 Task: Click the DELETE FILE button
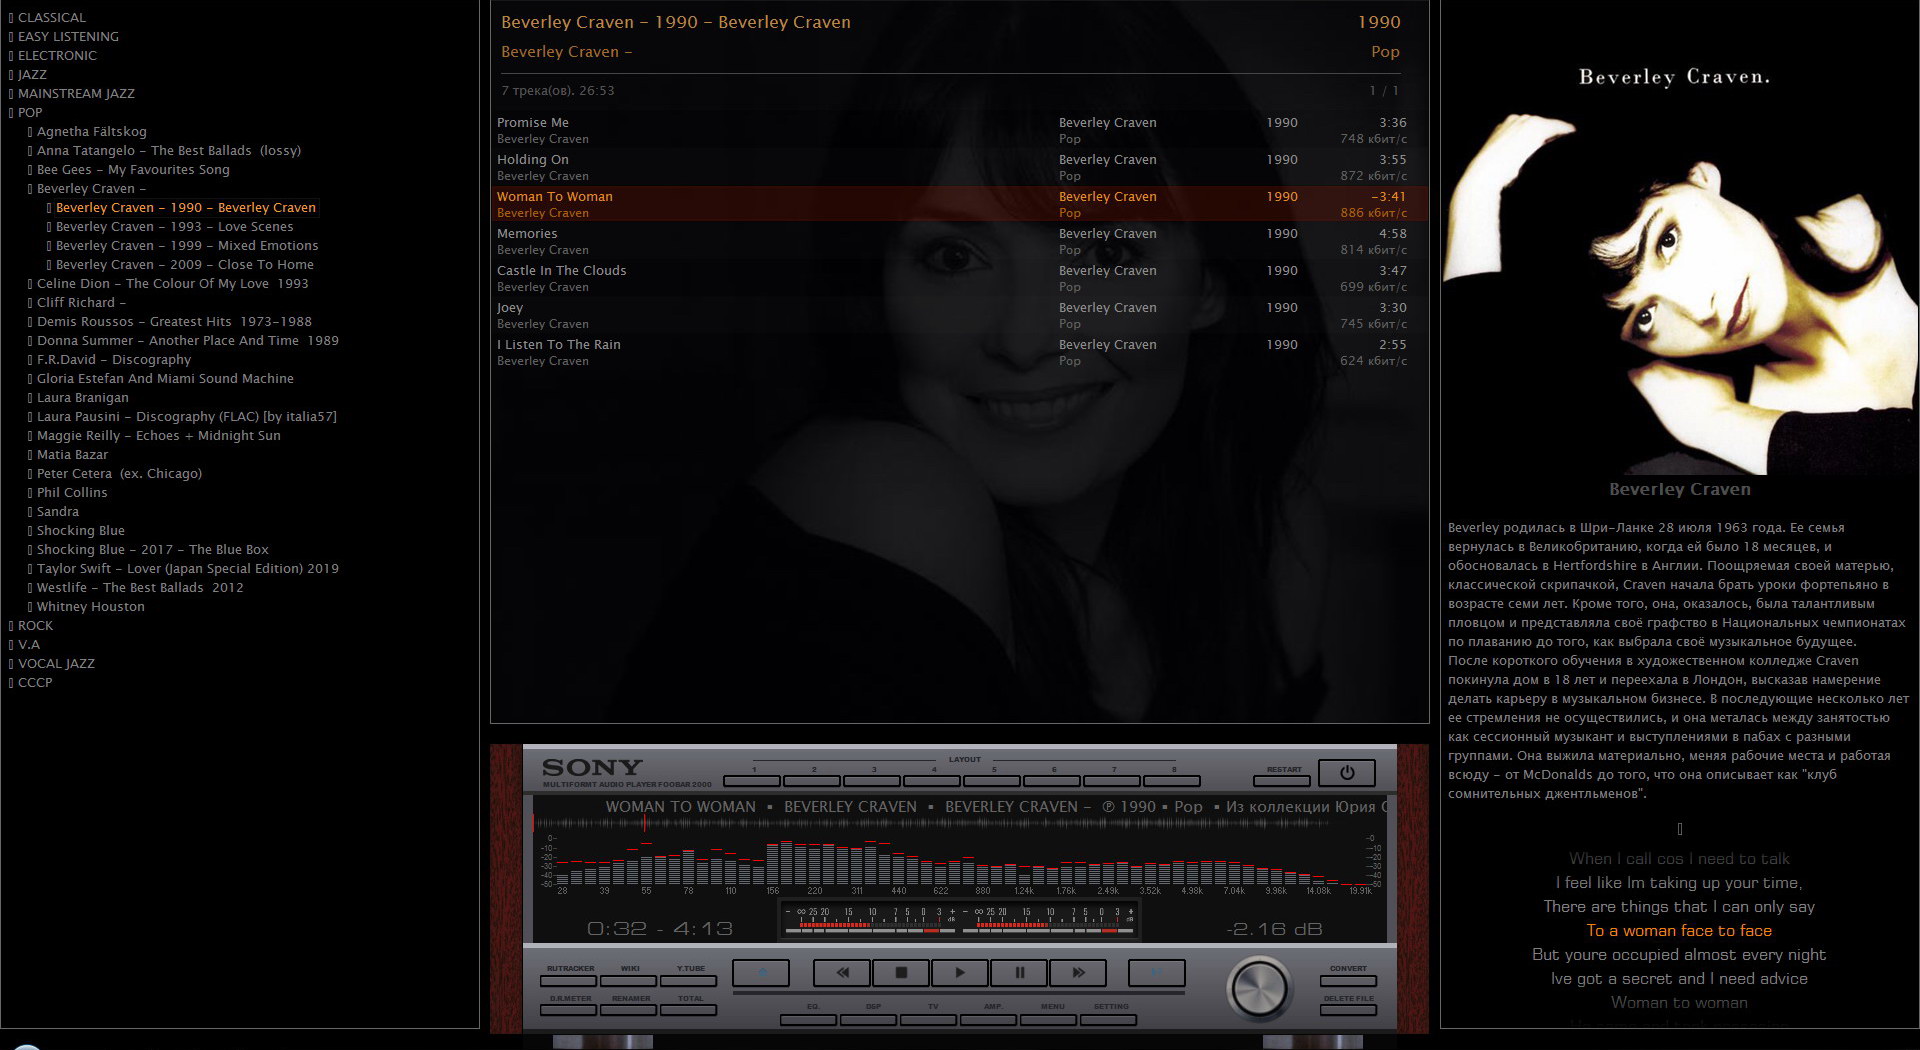click(x=1348, y=1010)
